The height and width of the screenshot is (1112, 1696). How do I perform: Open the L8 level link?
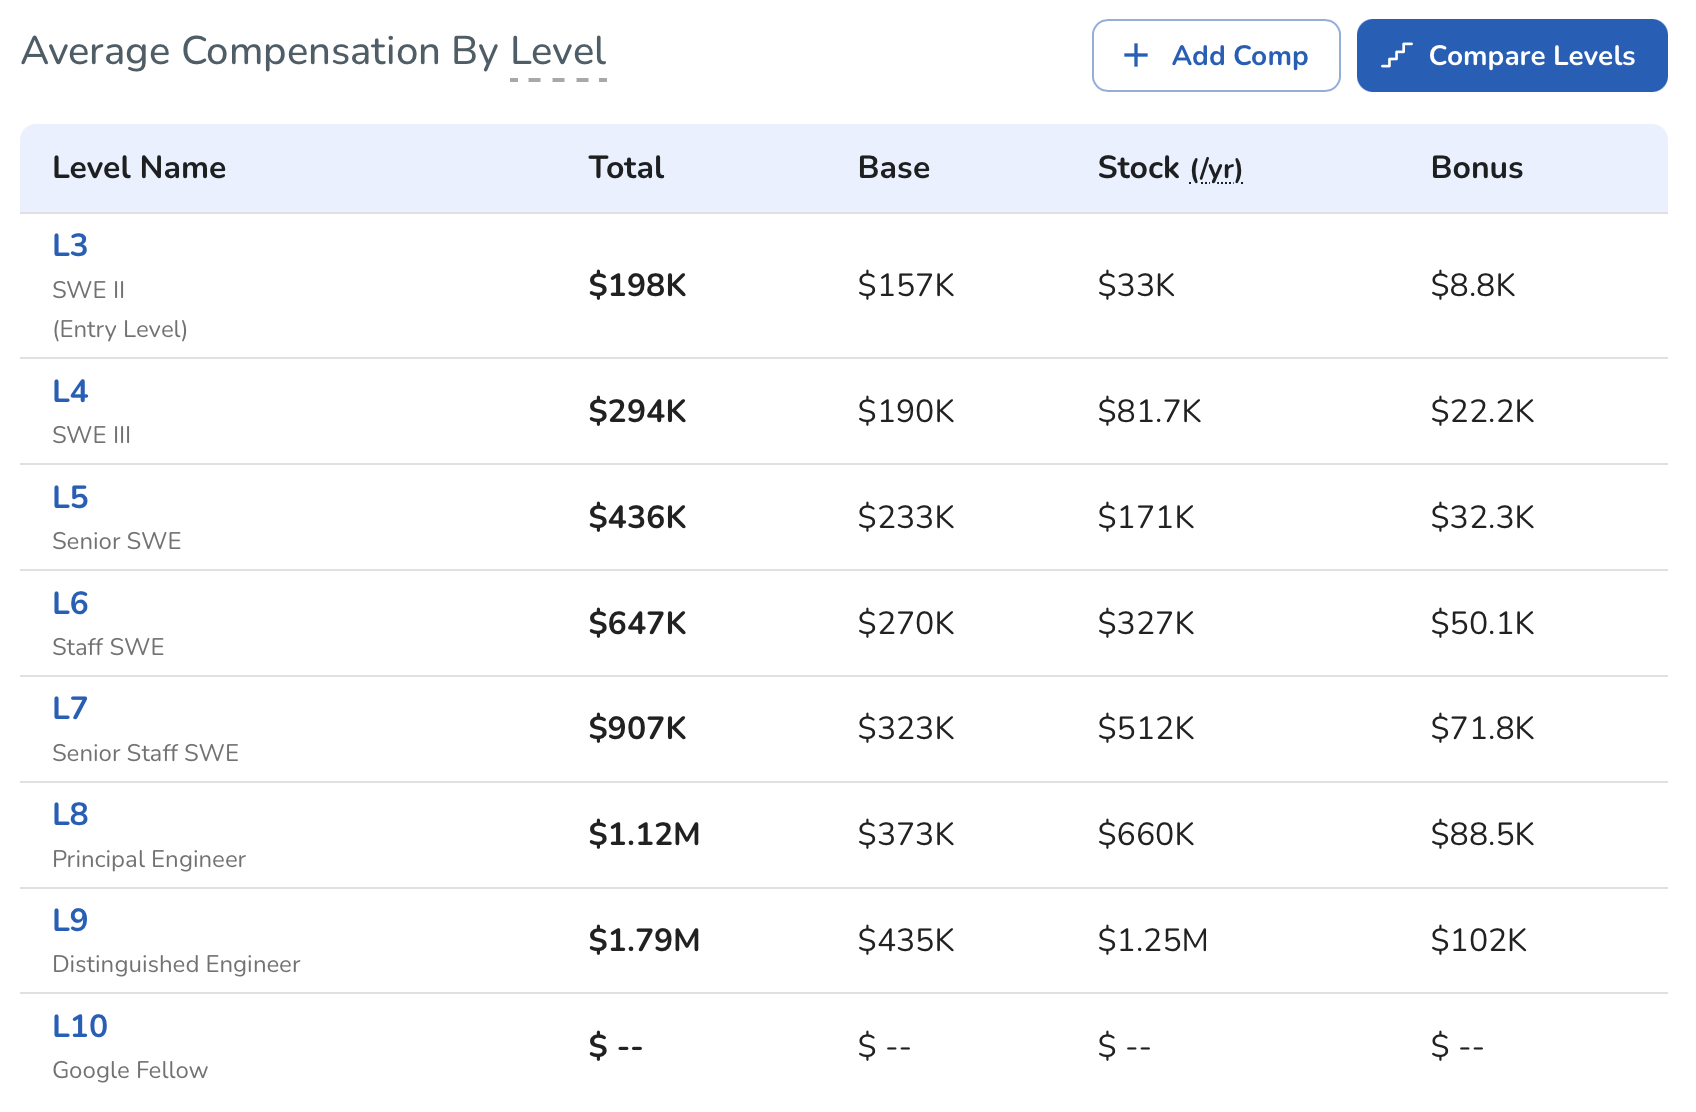pyautogui.click(x=70, y=814)
